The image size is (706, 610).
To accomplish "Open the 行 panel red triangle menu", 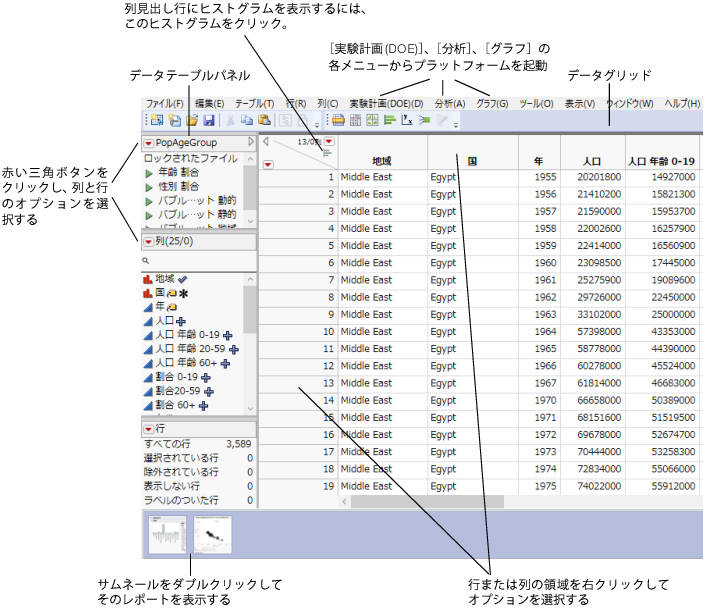I will (148, 427).
